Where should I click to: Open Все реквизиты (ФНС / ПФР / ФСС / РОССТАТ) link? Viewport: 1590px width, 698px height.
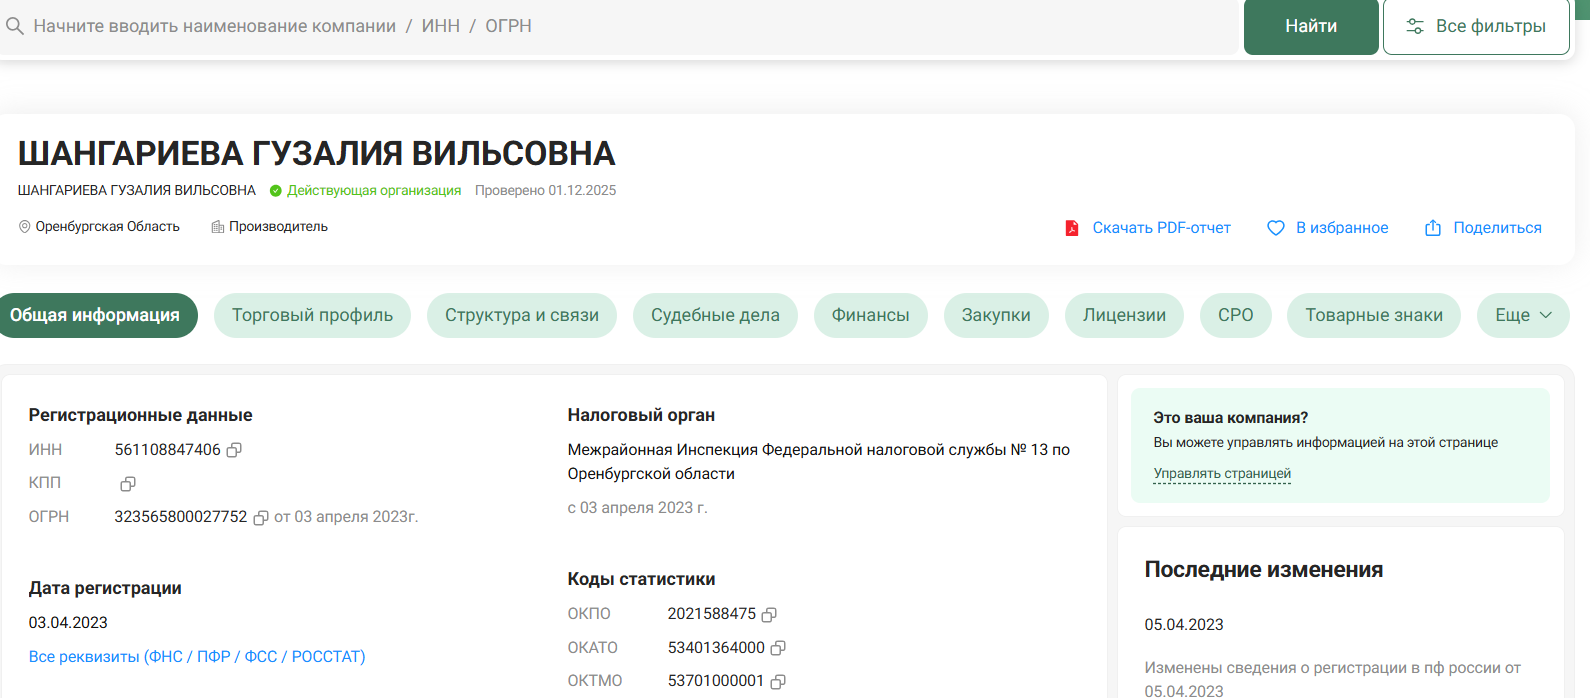click(x=197, y=656)
